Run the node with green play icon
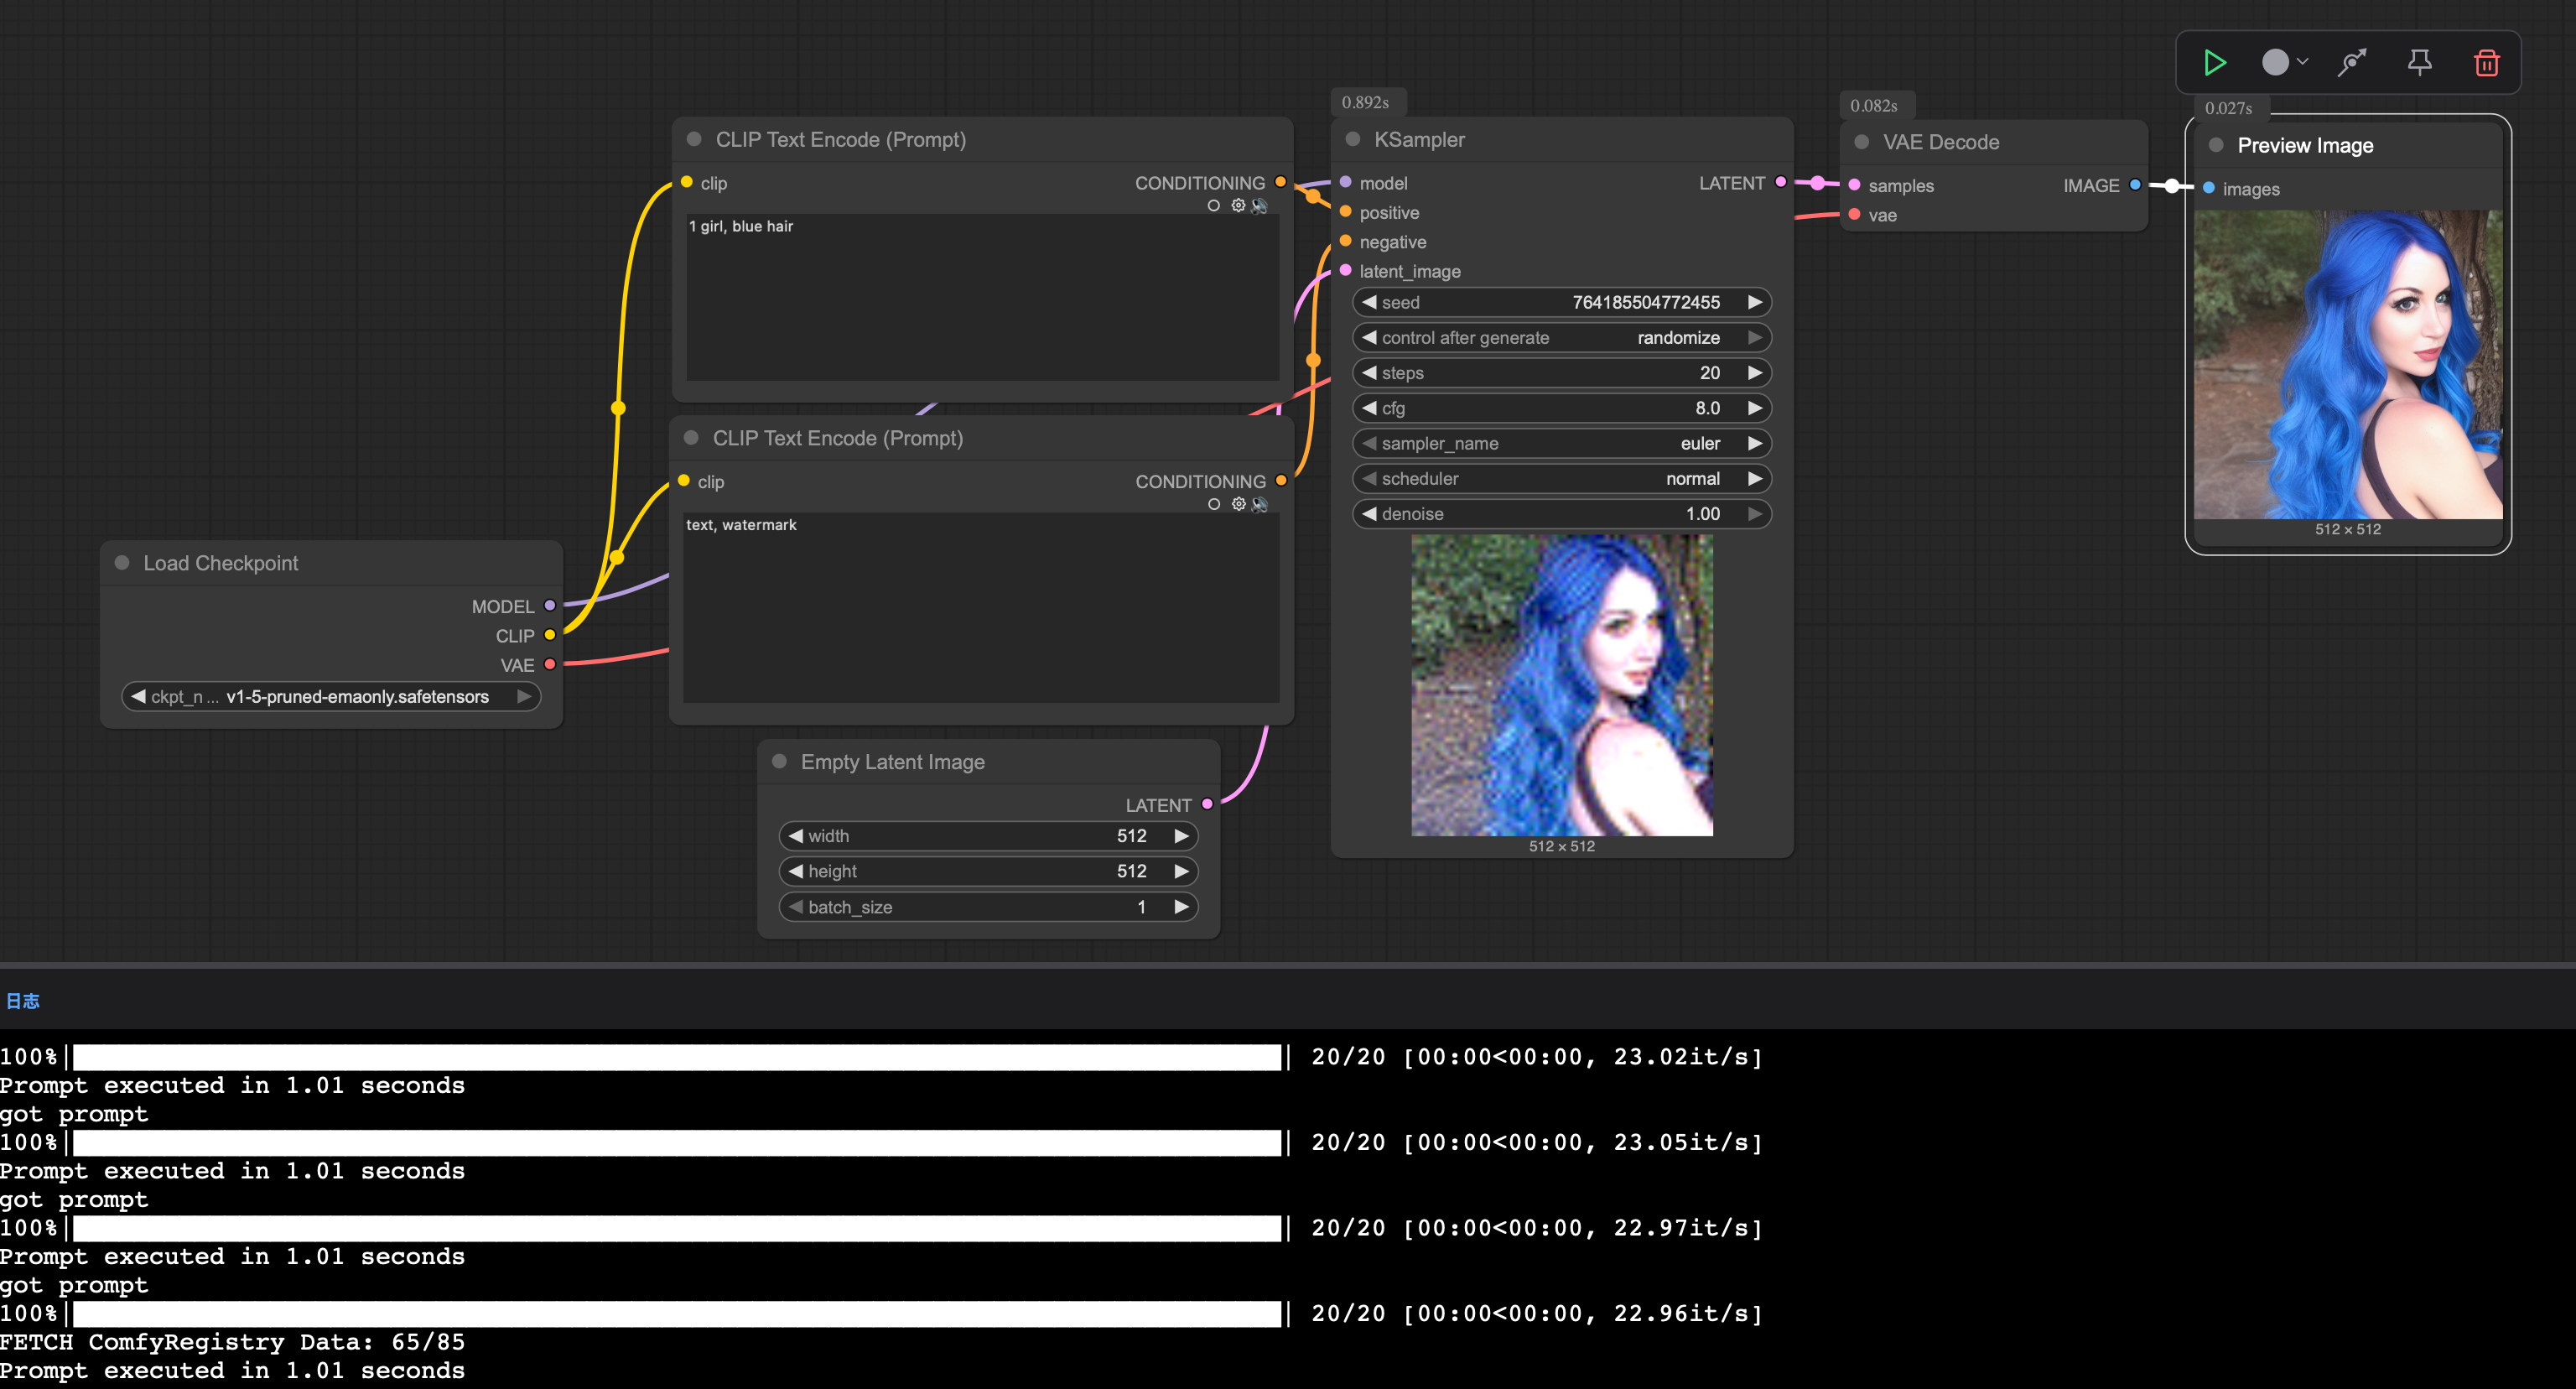The height and width of the screenshot is (1389, 2576). tap(2214, 63)
